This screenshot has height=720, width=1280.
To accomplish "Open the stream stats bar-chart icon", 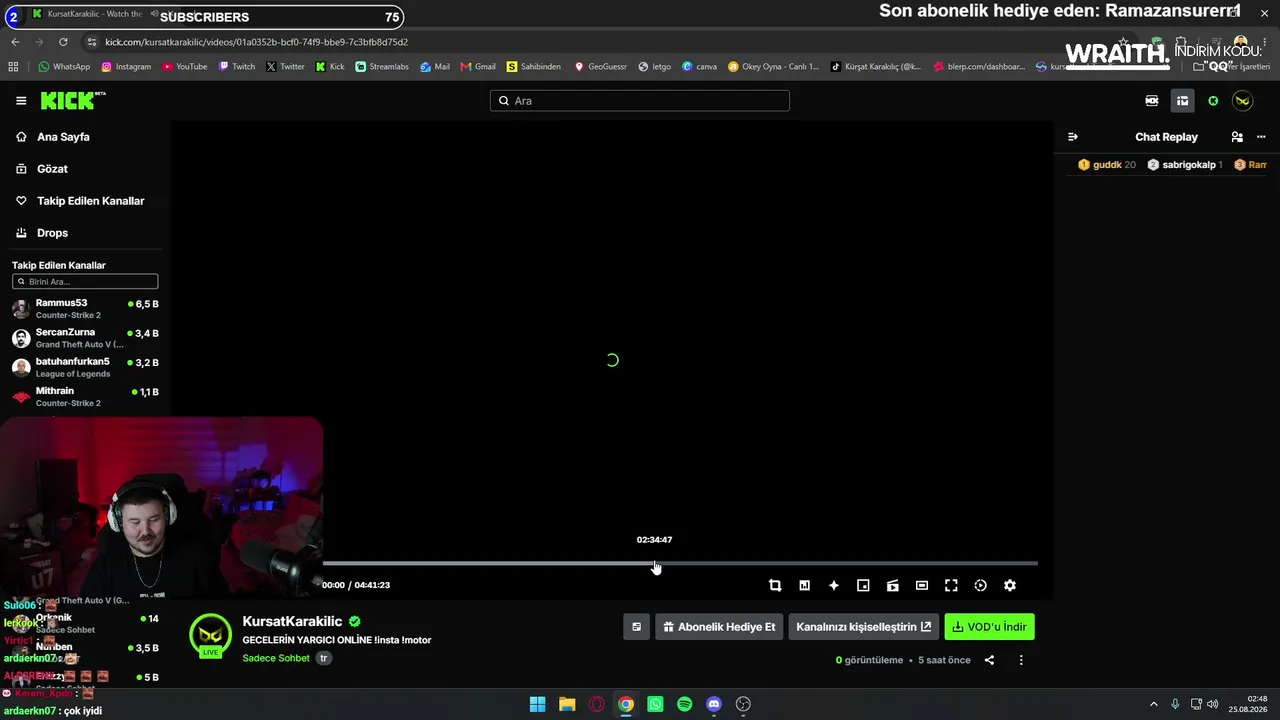I will tap(804, 585).
